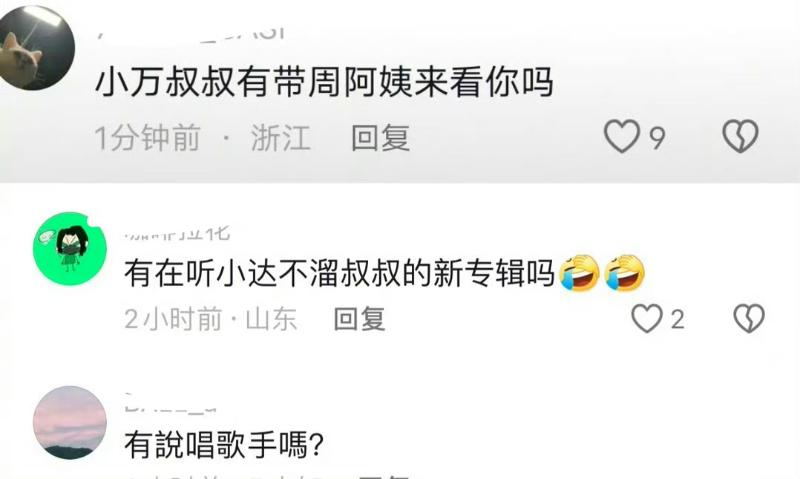This screenshot has width=800, height=479.
Task: Open the cat avatar profile
Action: coord(36,48)
